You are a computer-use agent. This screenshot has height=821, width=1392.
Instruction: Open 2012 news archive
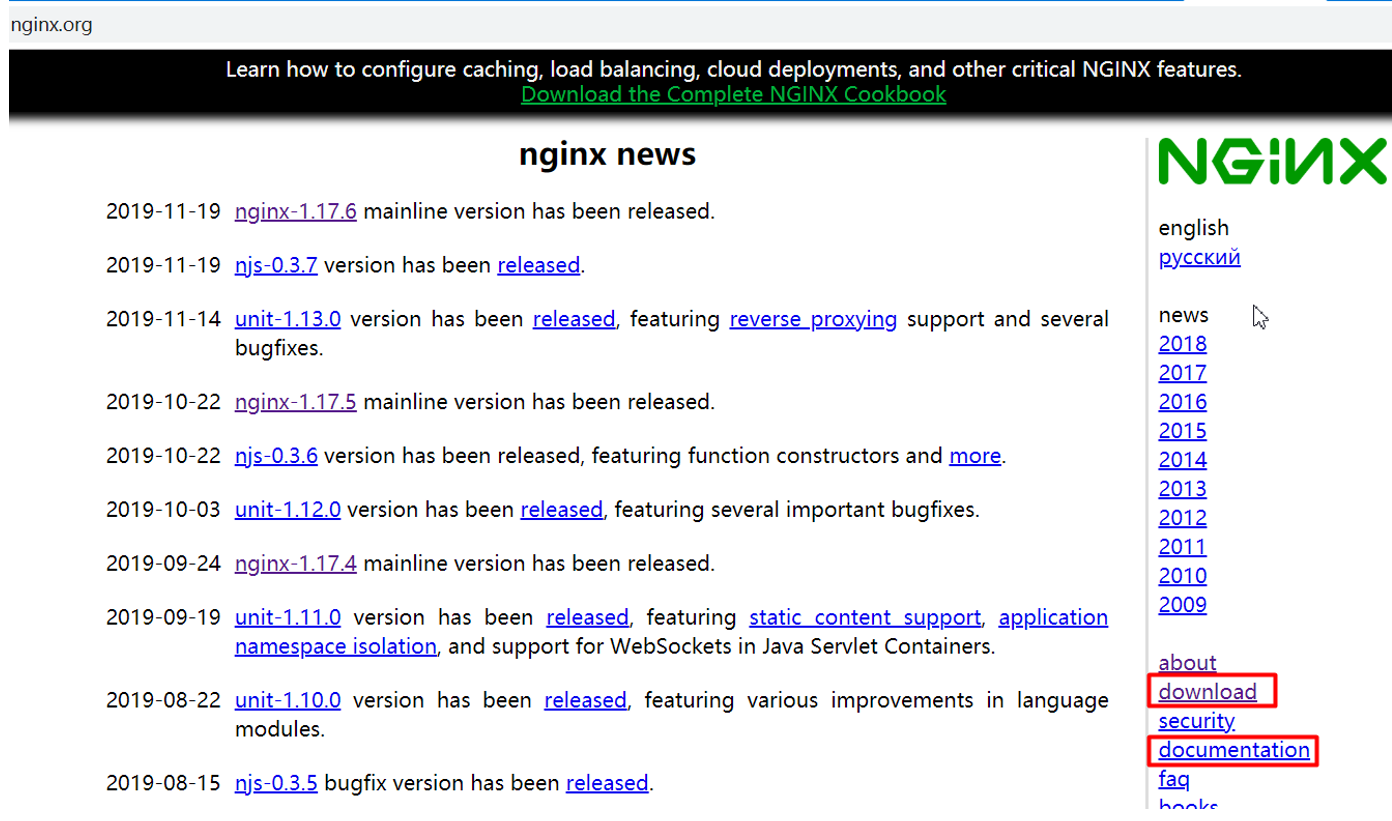click(x=1182, y=518)
